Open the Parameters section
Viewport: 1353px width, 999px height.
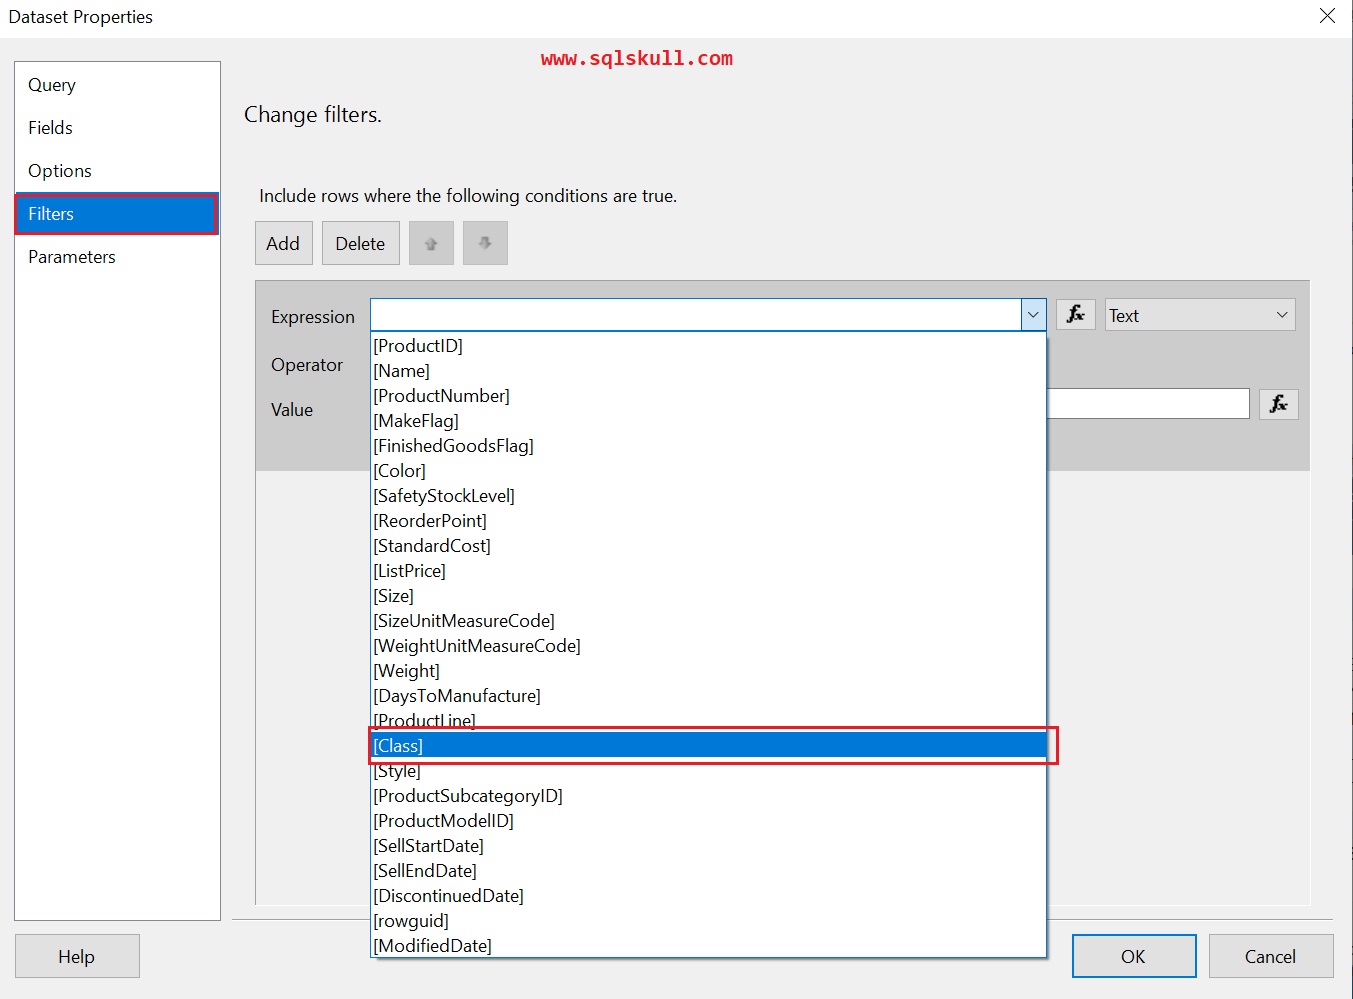pyautogui.click(x=71, y=256)
